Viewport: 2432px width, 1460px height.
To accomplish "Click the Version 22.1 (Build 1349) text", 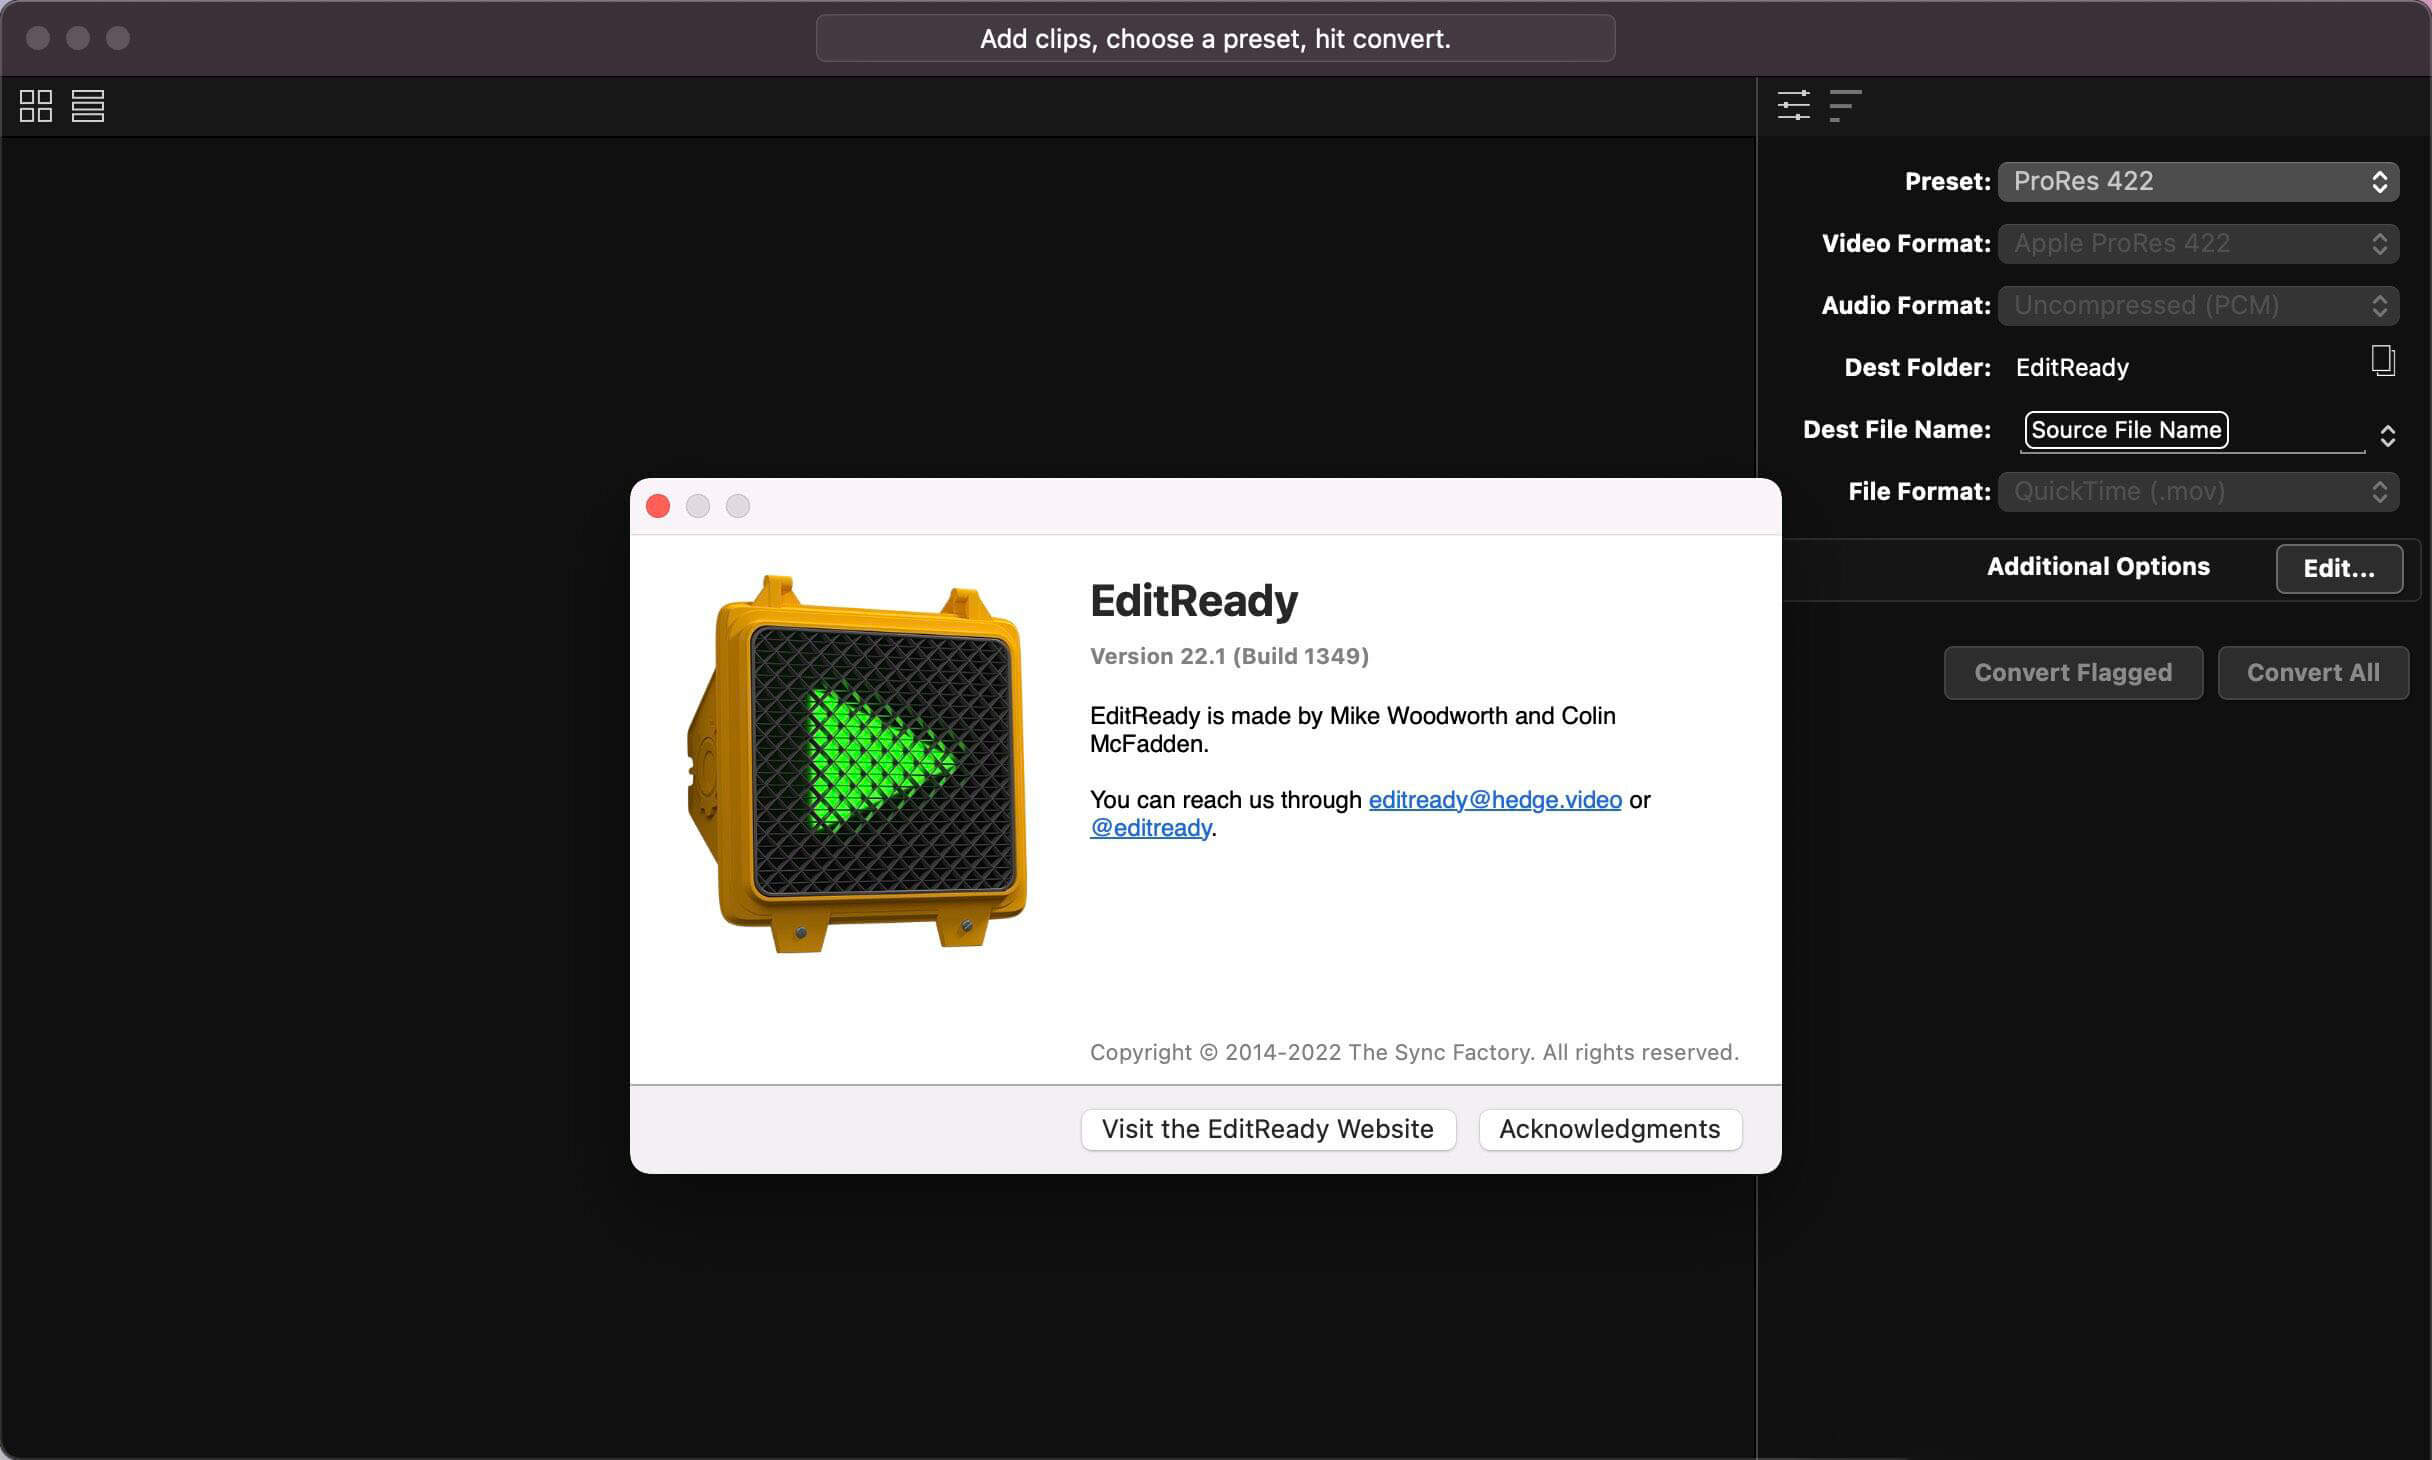I will click(1229, 656).
